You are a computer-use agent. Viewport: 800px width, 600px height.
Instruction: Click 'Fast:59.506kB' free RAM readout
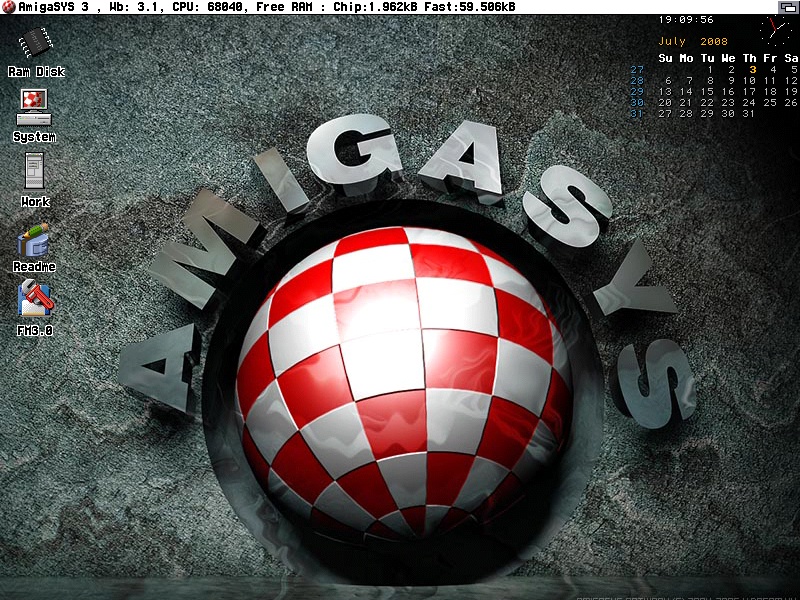[x=469, y=7]
